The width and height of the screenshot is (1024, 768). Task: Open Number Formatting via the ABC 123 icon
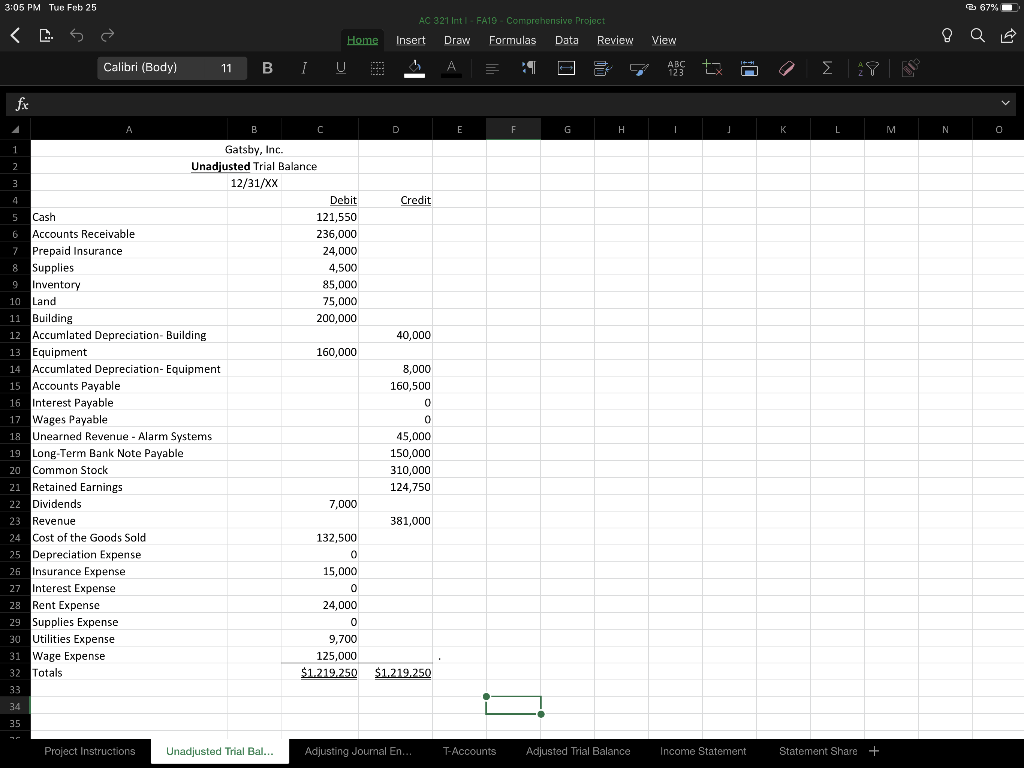(x=674, y=68)
